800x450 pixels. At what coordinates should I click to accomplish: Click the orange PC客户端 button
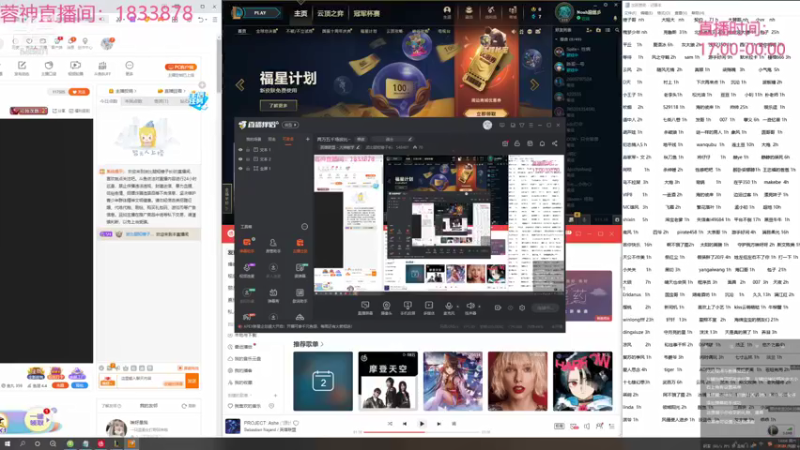(181, 67)
